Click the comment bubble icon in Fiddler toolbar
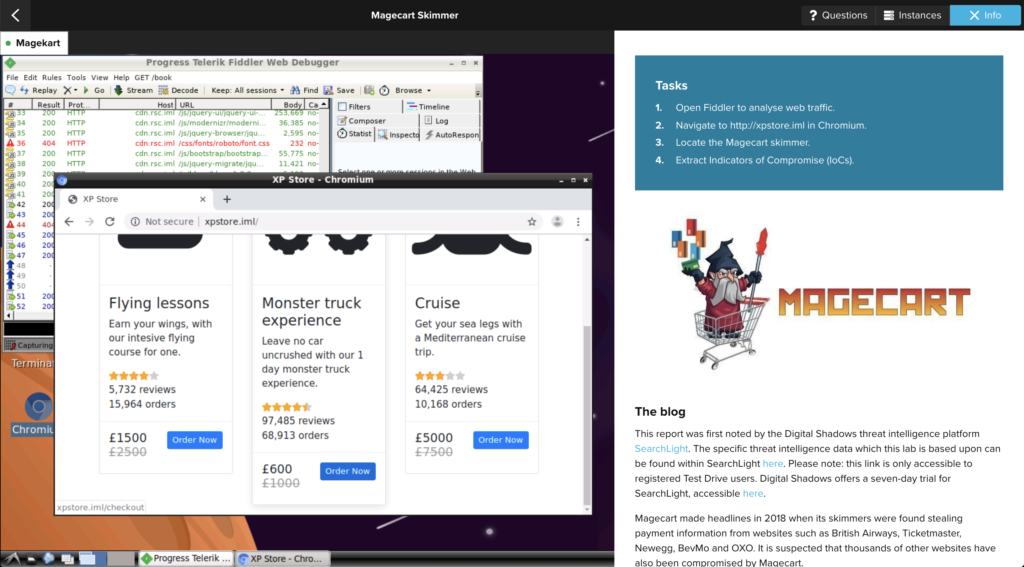This screenshot has width=1024, height=567. (x=10, y=90)
